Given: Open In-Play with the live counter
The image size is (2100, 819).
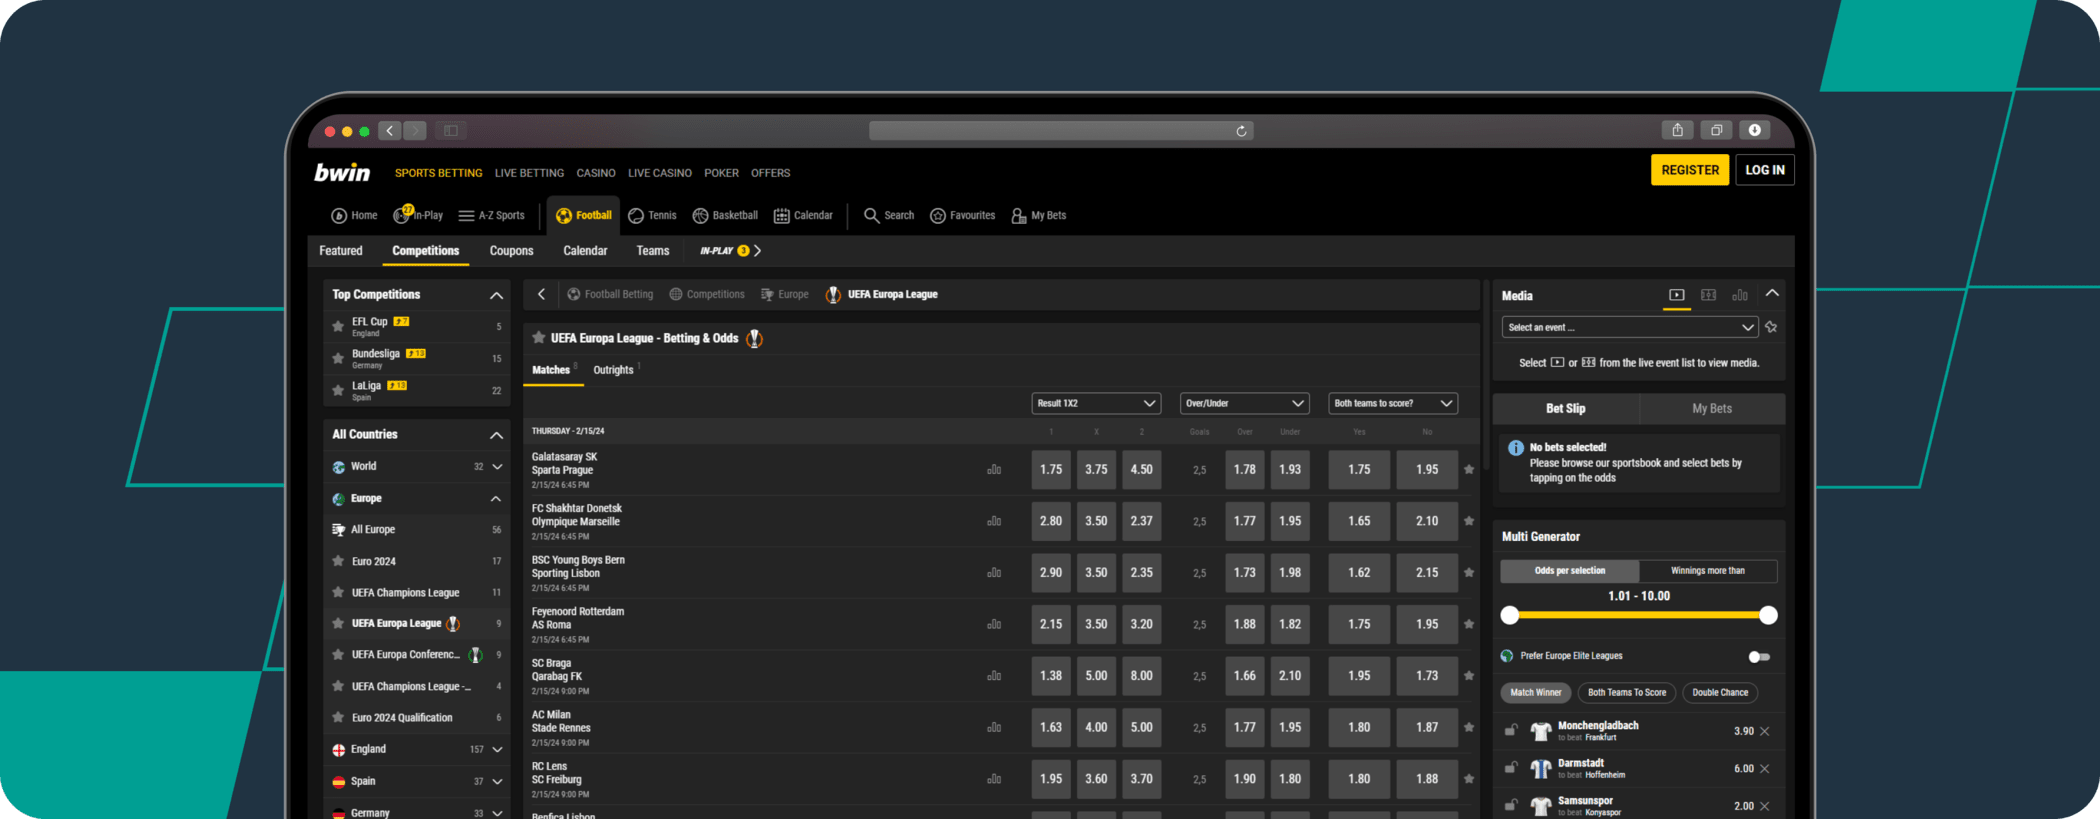Looking at the screenshot, I should 418,215.
